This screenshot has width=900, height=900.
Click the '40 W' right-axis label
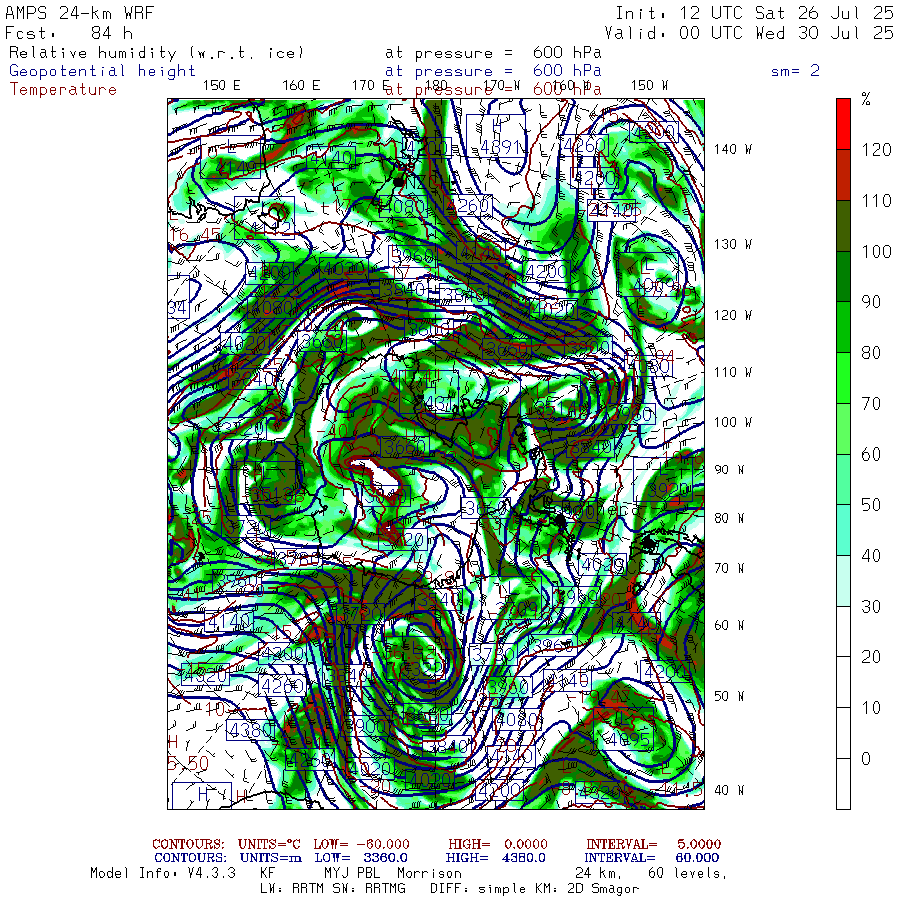click(729, 790)
